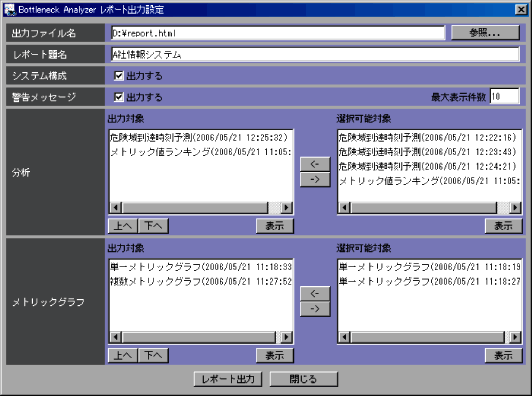The height and width of the screenshot is (396, 532).
Task: Select 単一メトリックグラフ 11:18:19 entry
Action: pos(430,267)
